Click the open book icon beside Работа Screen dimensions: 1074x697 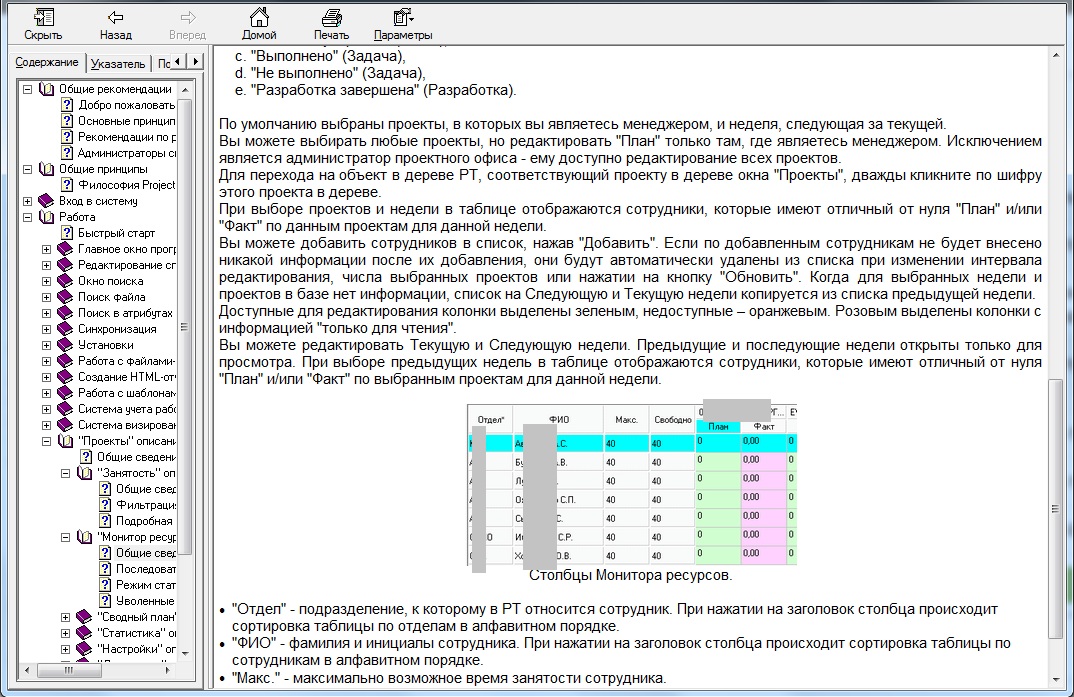click(47, 217)
